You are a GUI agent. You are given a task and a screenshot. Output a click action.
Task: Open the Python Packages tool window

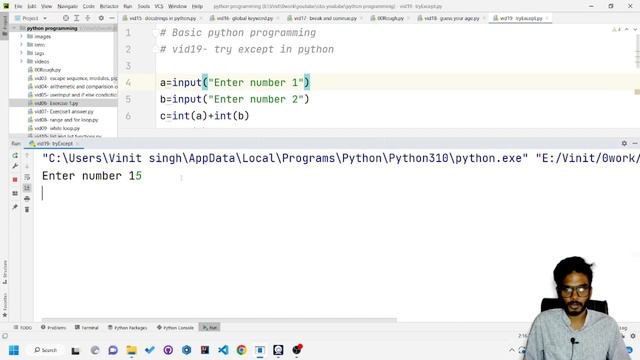click(x=127, y=327)
